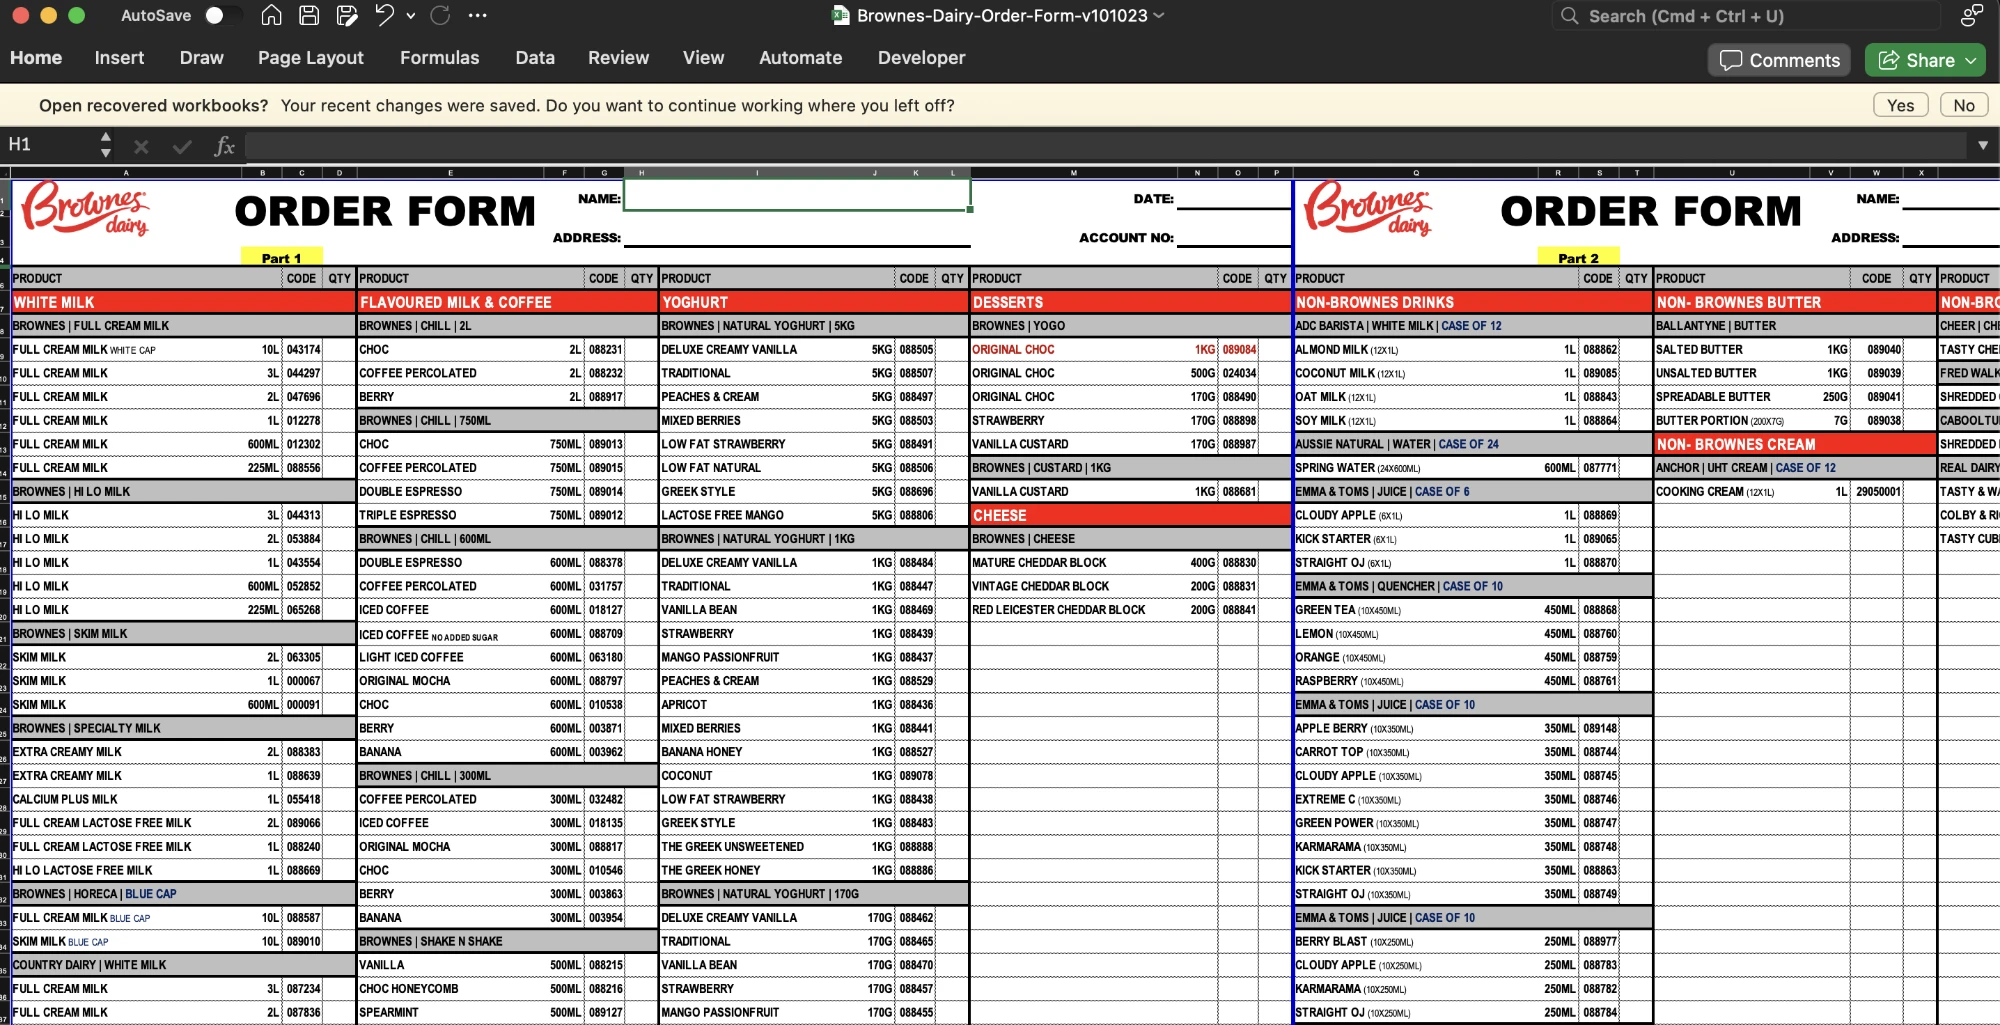Answer Yes to recovered workbooks prompt
Viewport: 2000px width, 1025px height.
pos(1900,105)
